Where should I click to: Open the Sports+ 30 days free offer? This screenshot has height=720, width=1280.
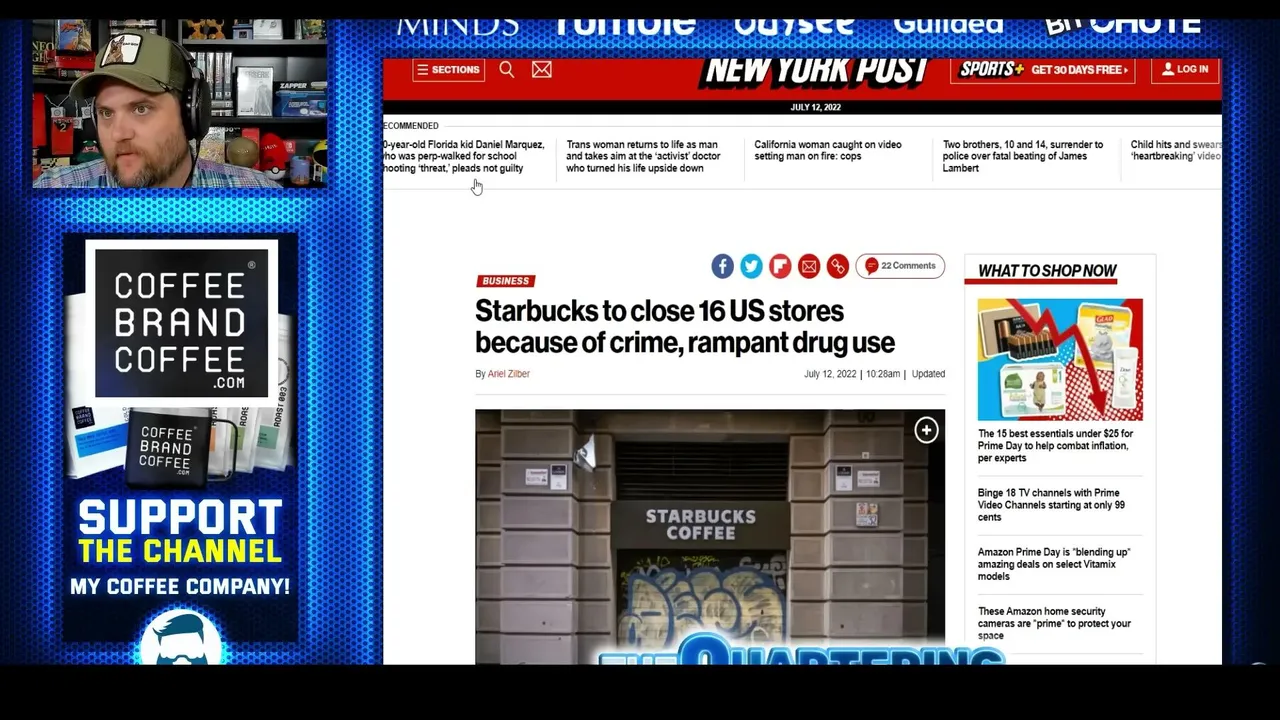[1044, 69]
